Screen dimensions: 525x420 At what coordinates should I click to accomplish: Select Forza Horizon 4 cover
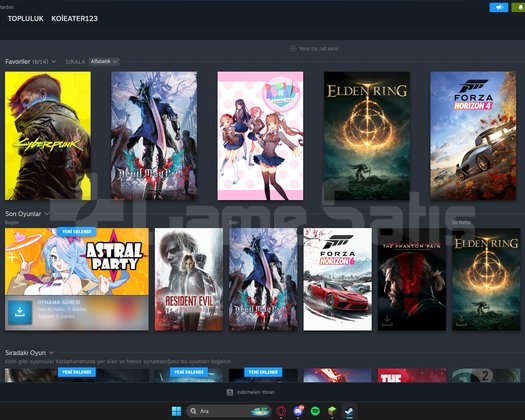tap(473, 136)
